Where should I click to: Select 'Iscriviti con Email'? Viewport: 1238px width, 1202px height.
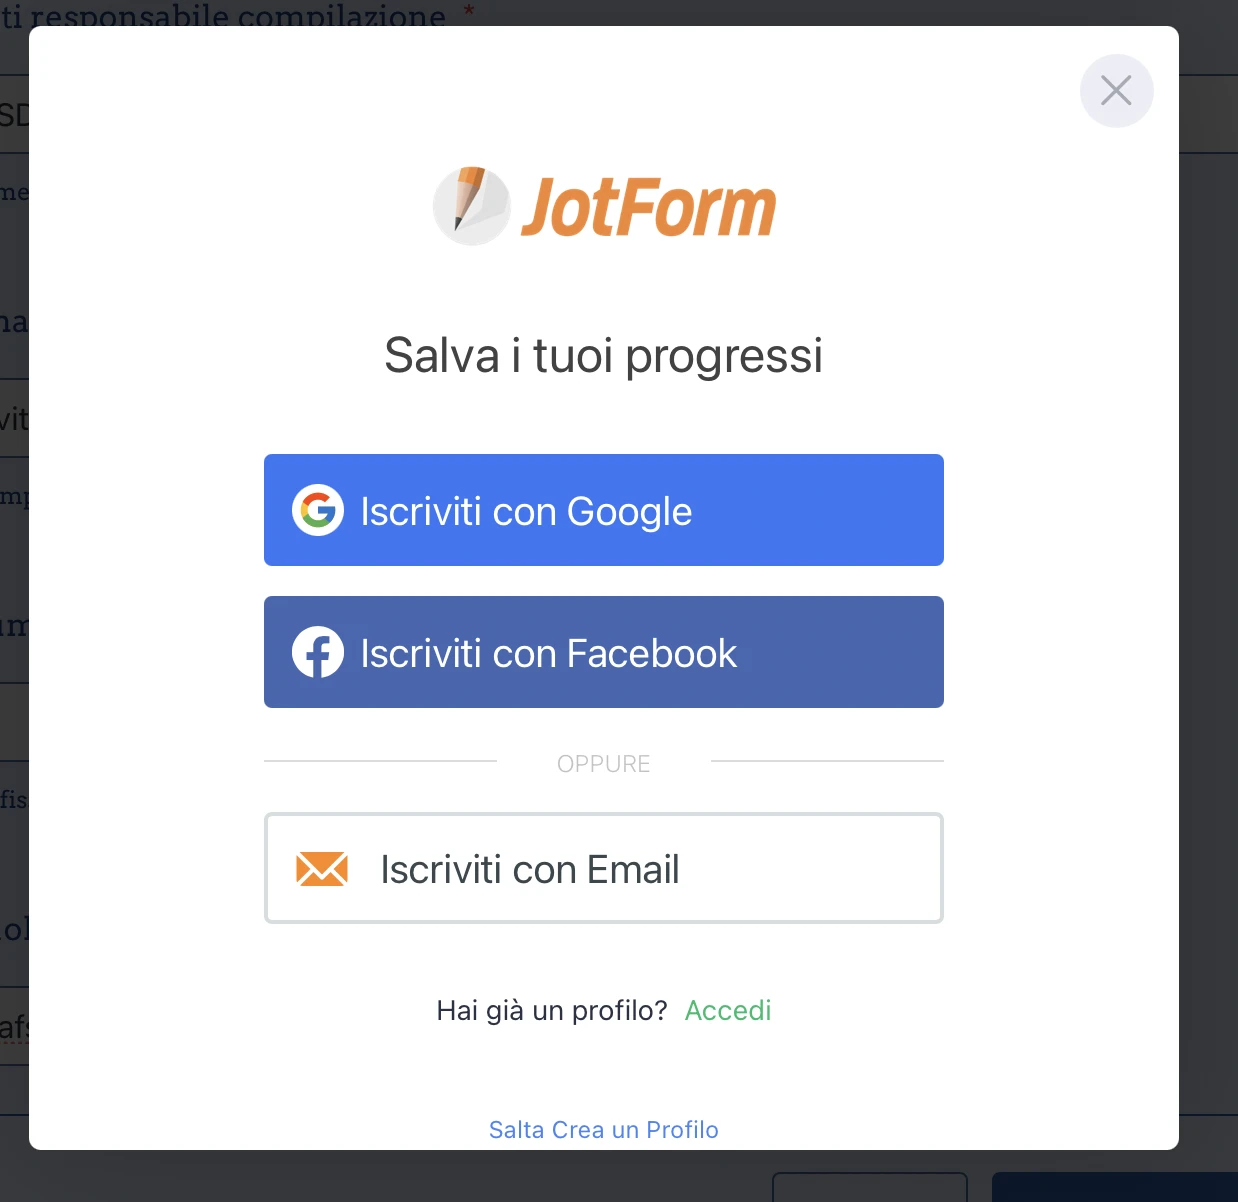[x=603, y=868]
